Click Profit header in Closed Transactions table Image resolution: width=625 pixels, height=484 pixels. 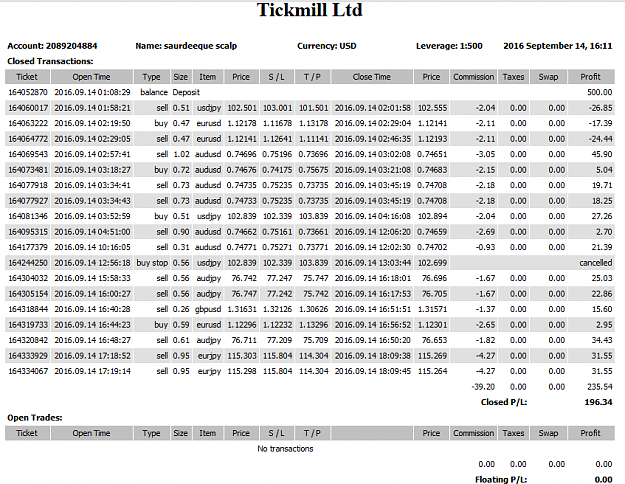[x=590, y=77]
